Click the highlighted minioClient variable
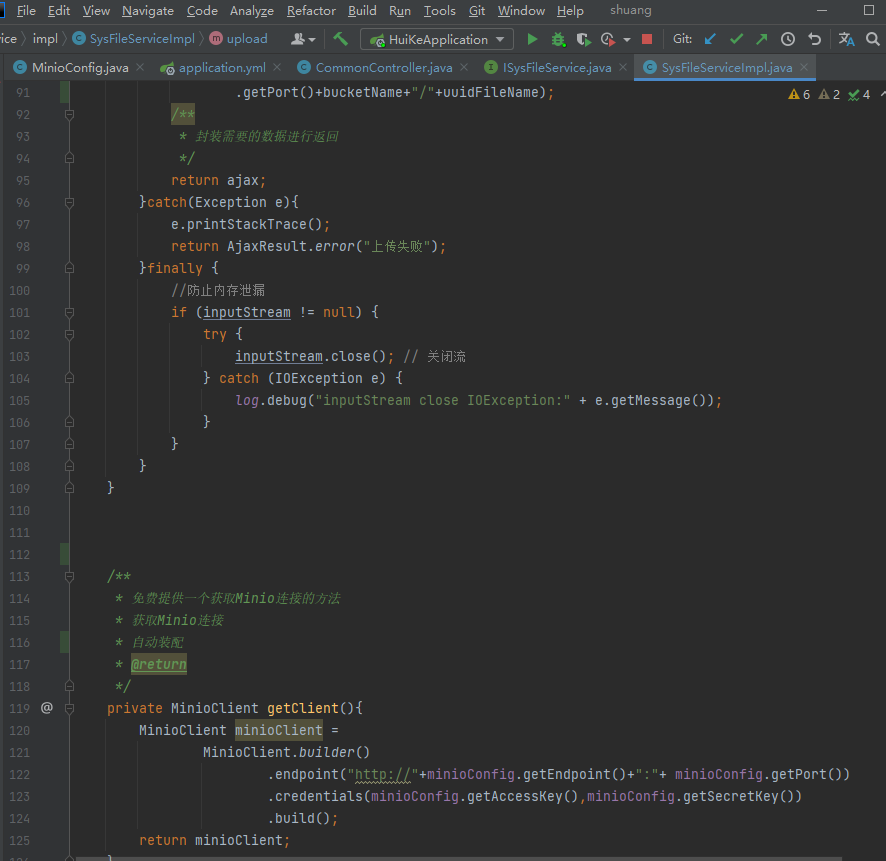 (279, 730)
